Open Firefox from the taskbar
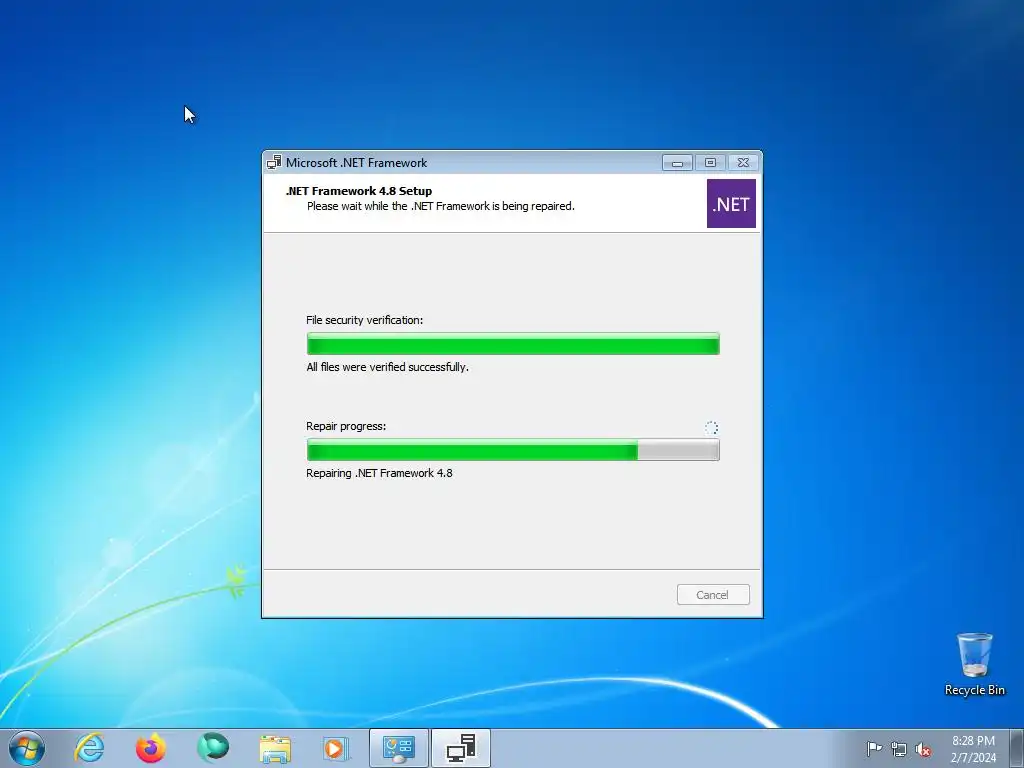 click(x=150, y=748)
